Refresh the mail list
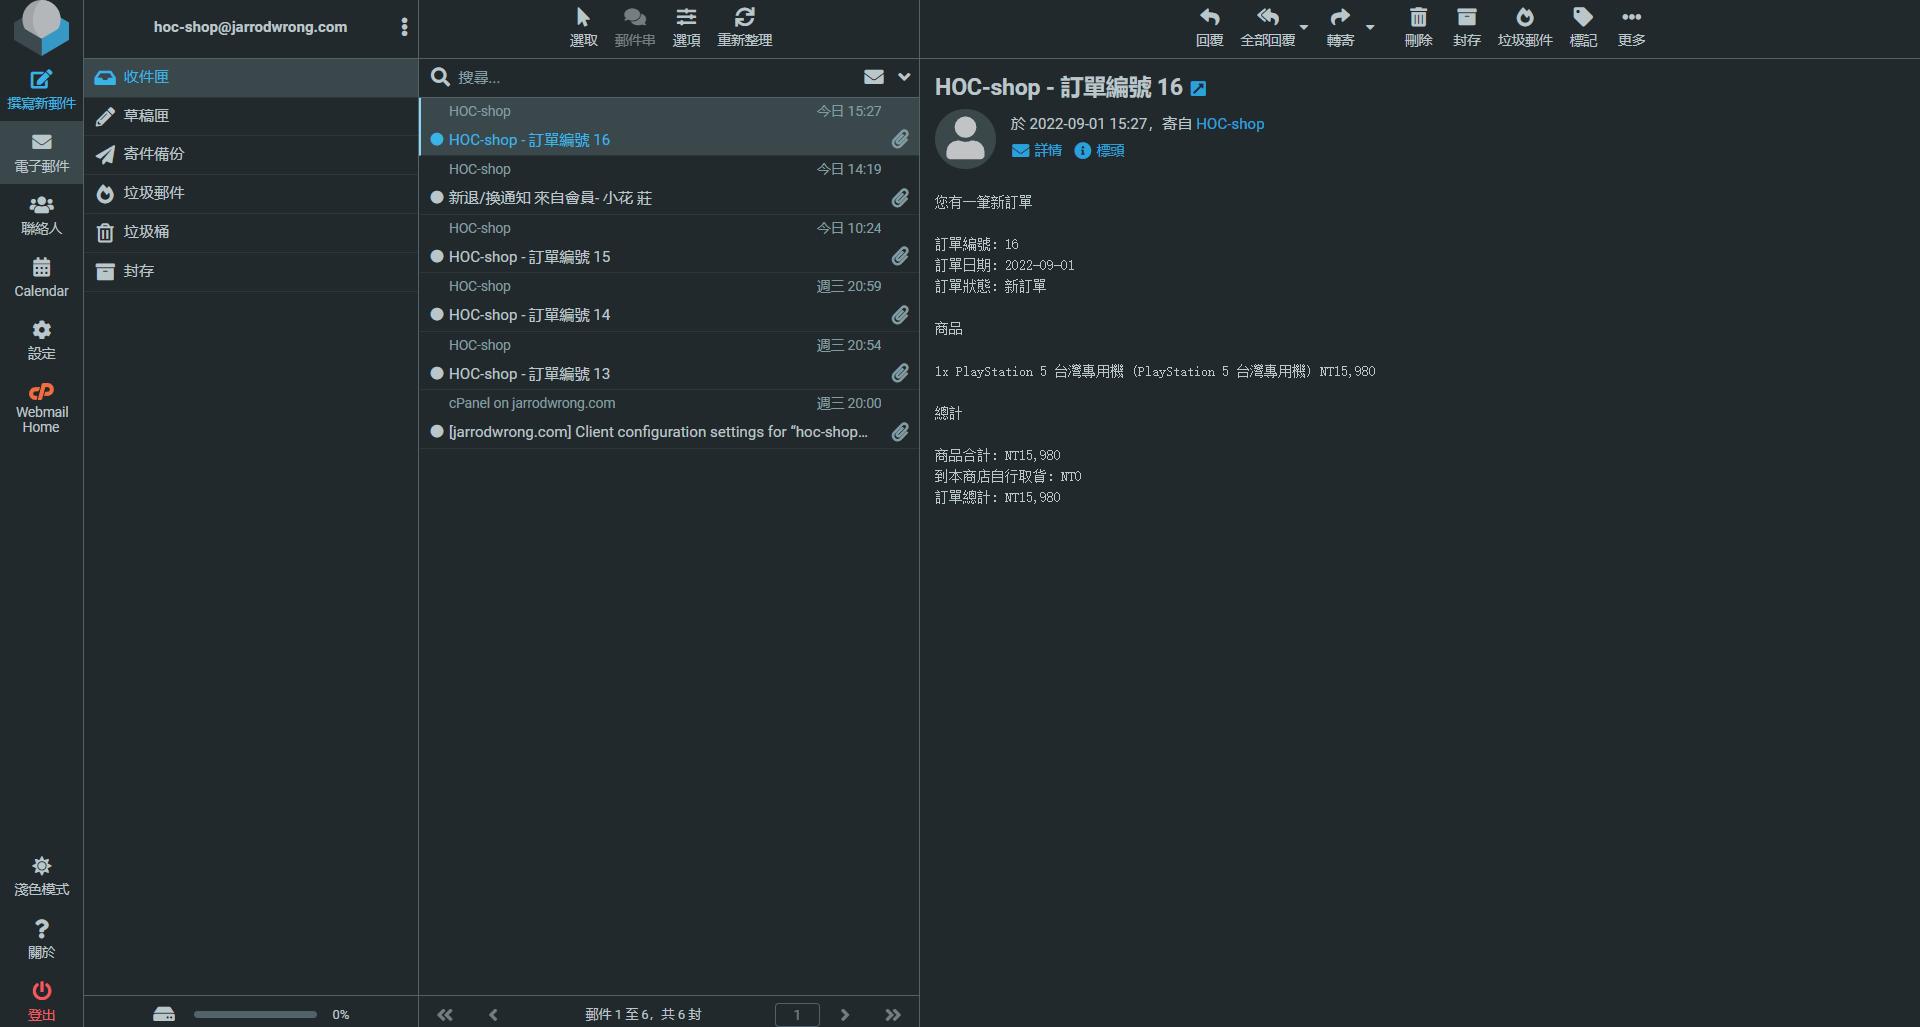Image resolution: width=1920 pixels, height=1027 pixels. click(745, 27)
